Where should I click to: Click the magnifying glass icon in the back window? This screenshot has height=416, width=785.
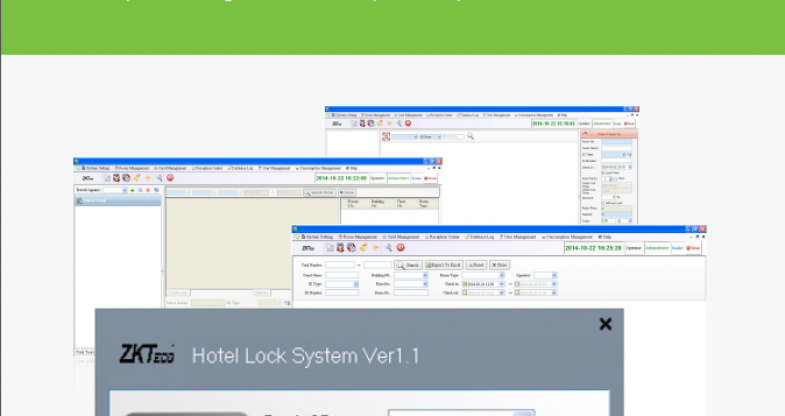[470, 136]
